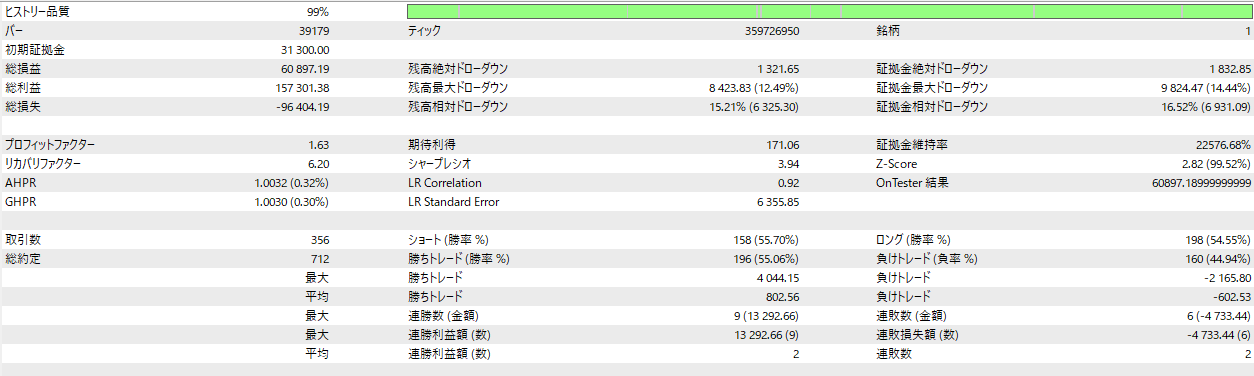Image resolution: width=1254 pixels, height=376 pixels.
Task: Click the Sharpe ratio value 3.94
Action: point(789,164)
